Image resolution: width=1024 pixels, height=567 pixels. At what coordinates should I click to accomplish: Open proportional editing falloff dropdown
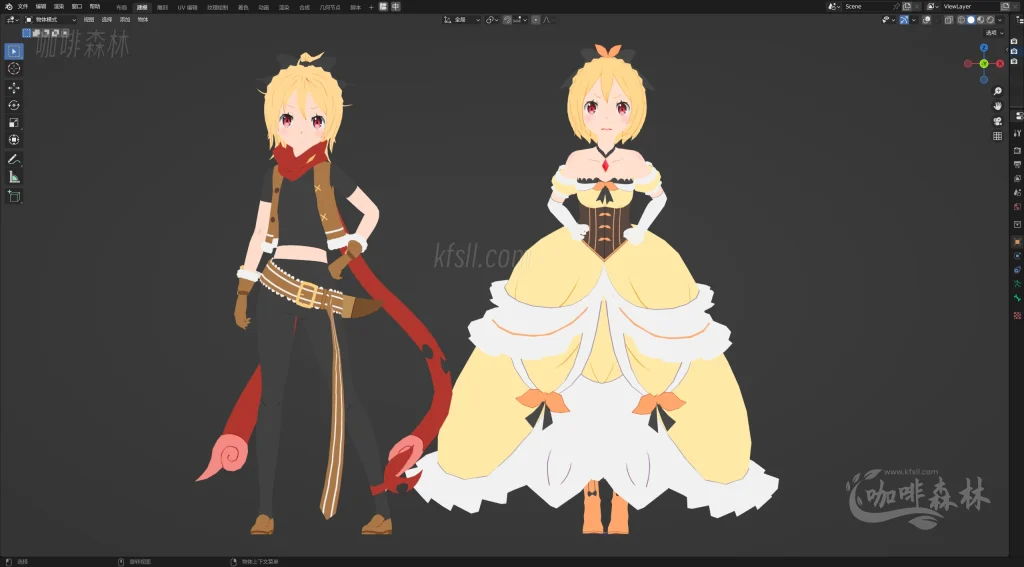547,20
